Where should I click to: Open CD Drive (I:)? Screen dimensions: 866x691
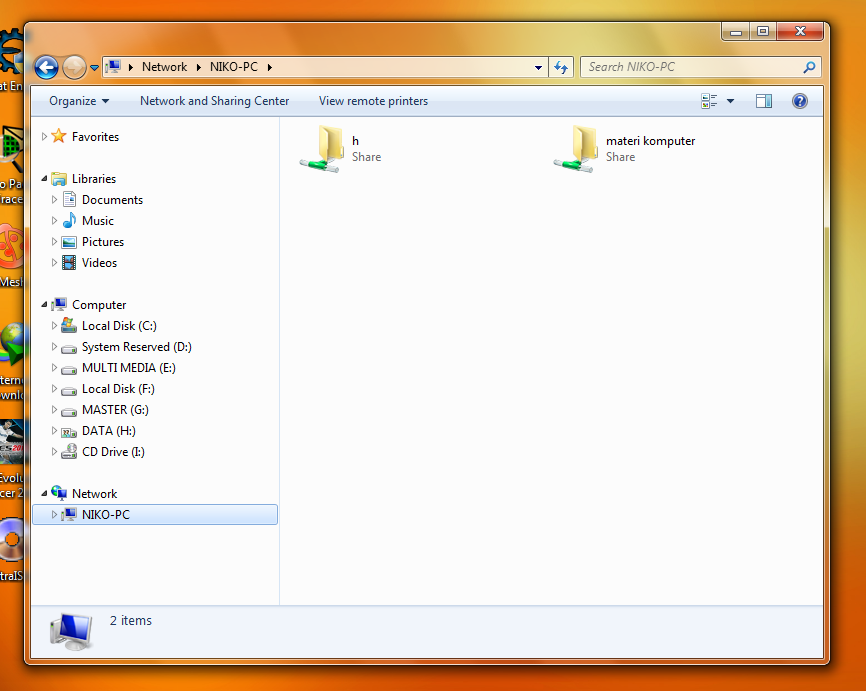(113, 452)
